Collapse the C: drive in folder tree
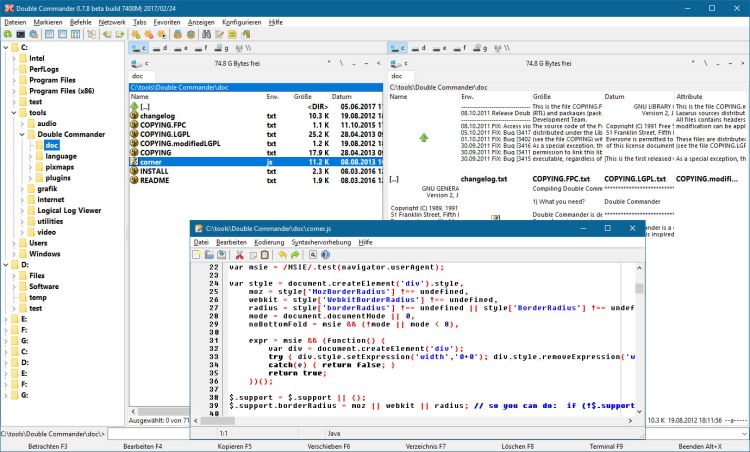The image size is (750, 452). (x=6, y=47)
